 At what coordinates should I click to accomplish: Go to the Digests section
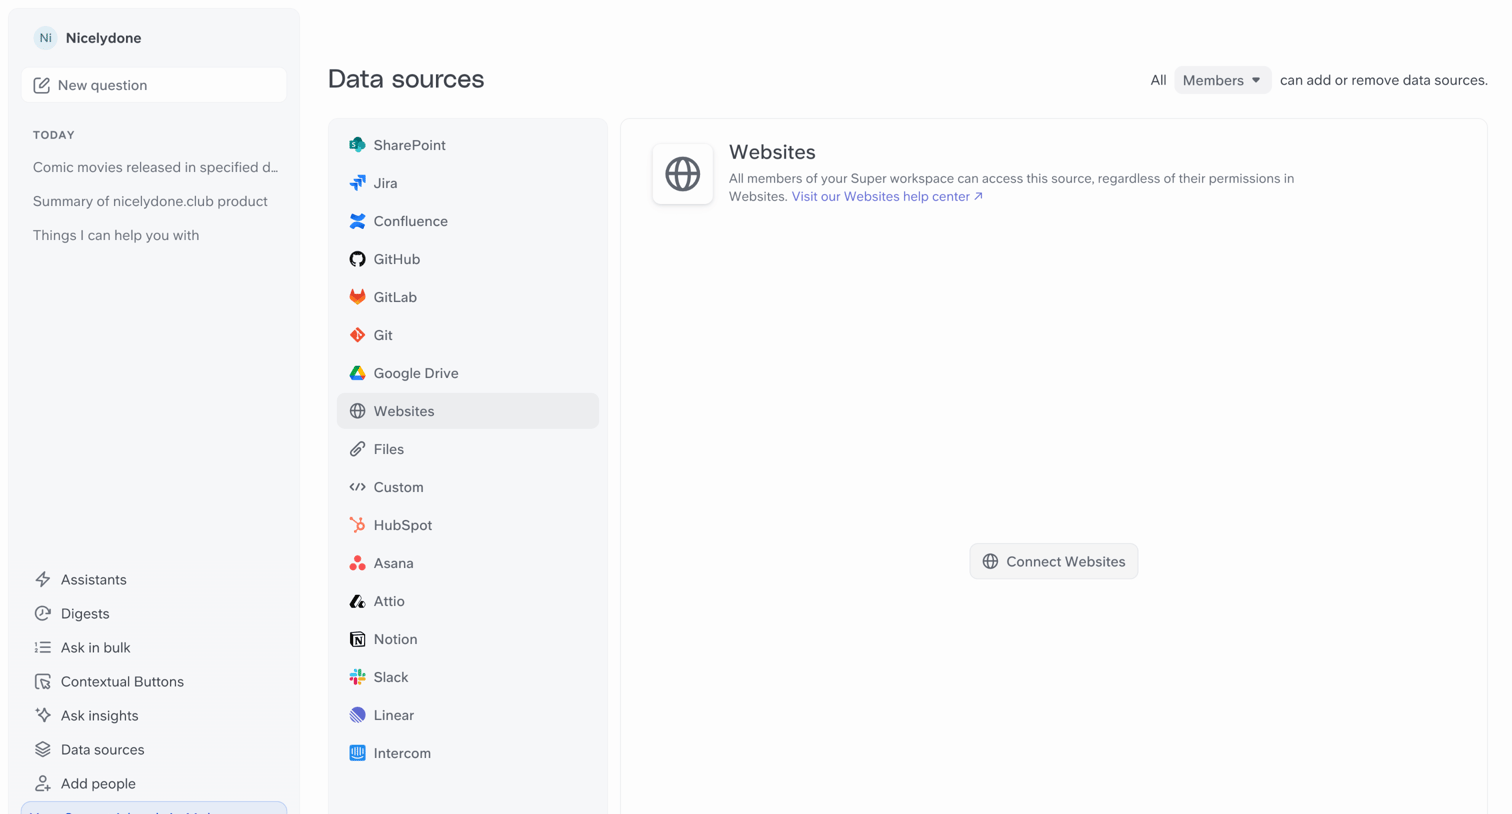(154, 614)
